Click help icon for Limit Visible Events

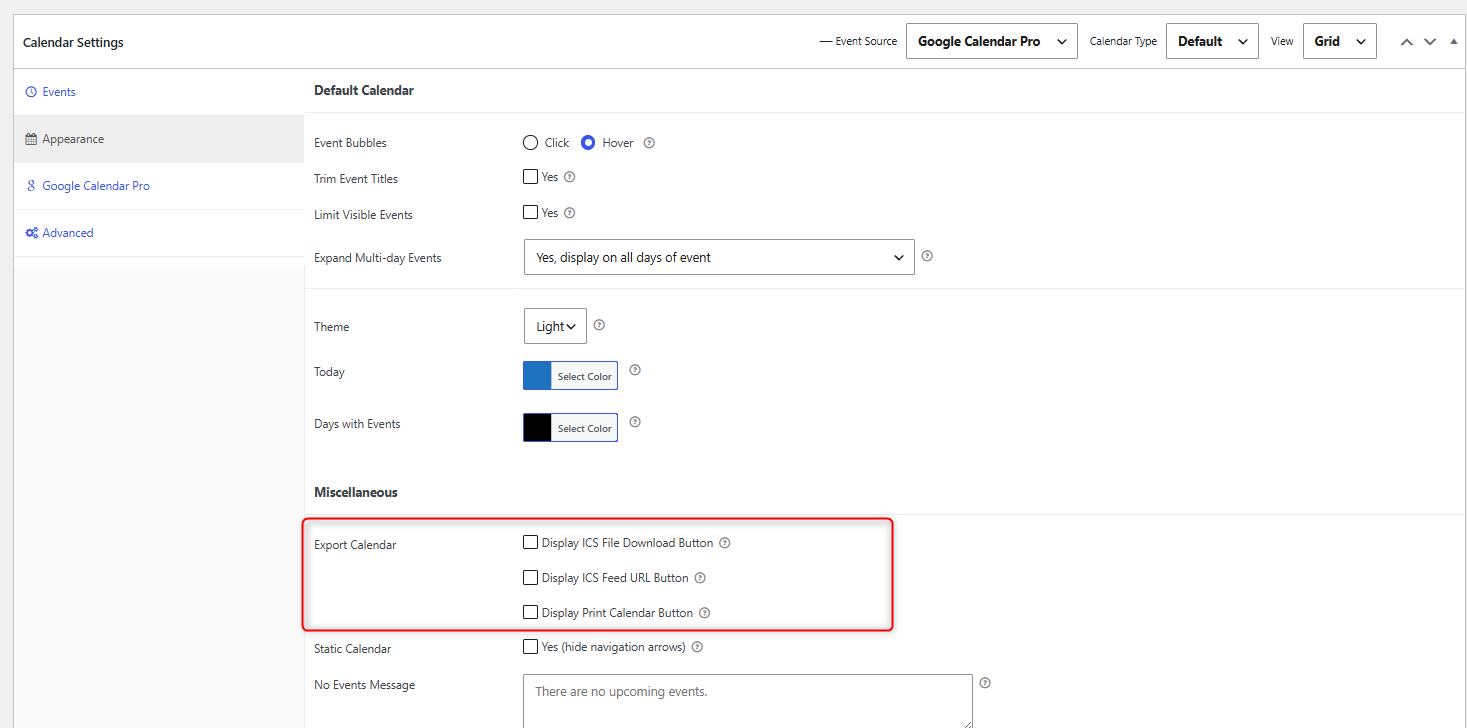tap(570, 213)
